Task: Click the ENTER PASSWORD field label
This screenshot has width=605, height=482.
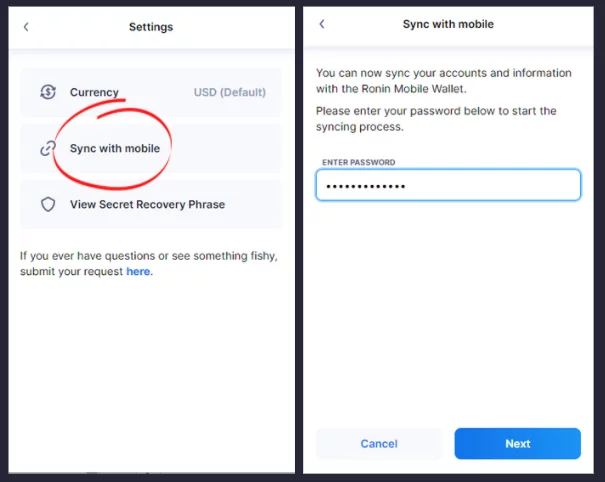Action: pyautogui.click(x=358, y=162)
